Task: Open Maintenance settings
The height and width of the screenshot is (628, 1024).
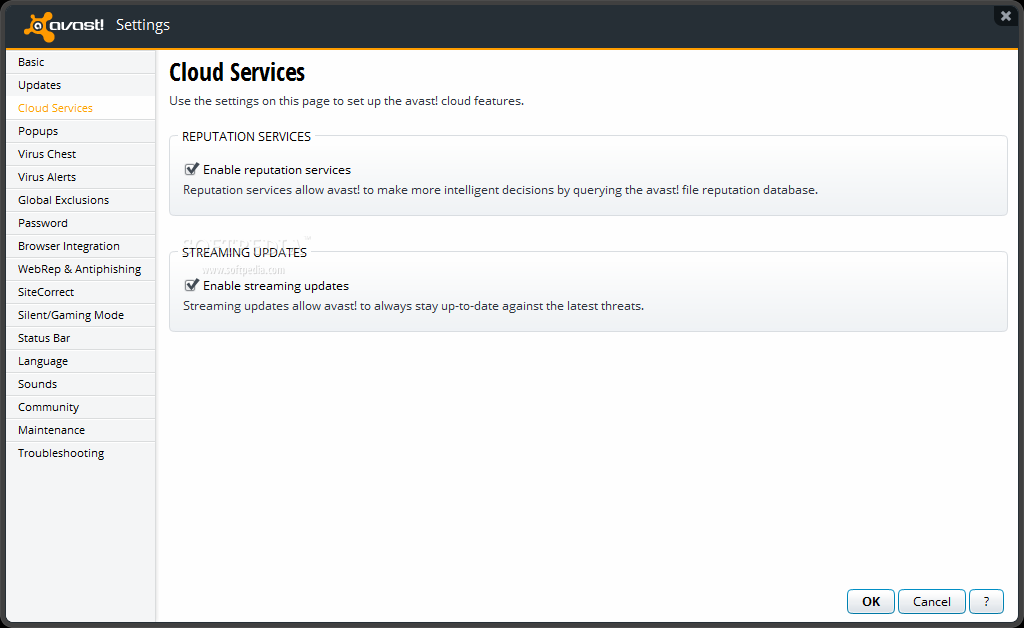Action: coord(81,430)
